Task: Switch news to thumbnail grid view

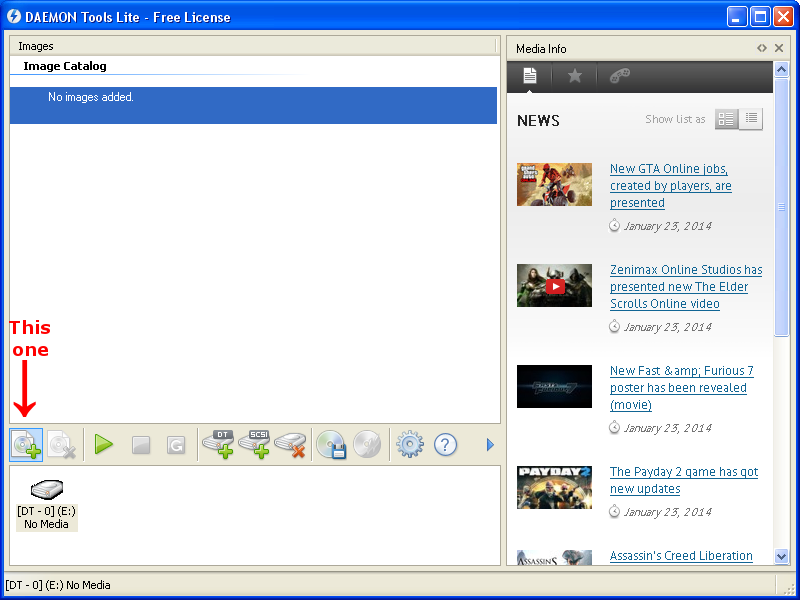Action: coord(726,119)
